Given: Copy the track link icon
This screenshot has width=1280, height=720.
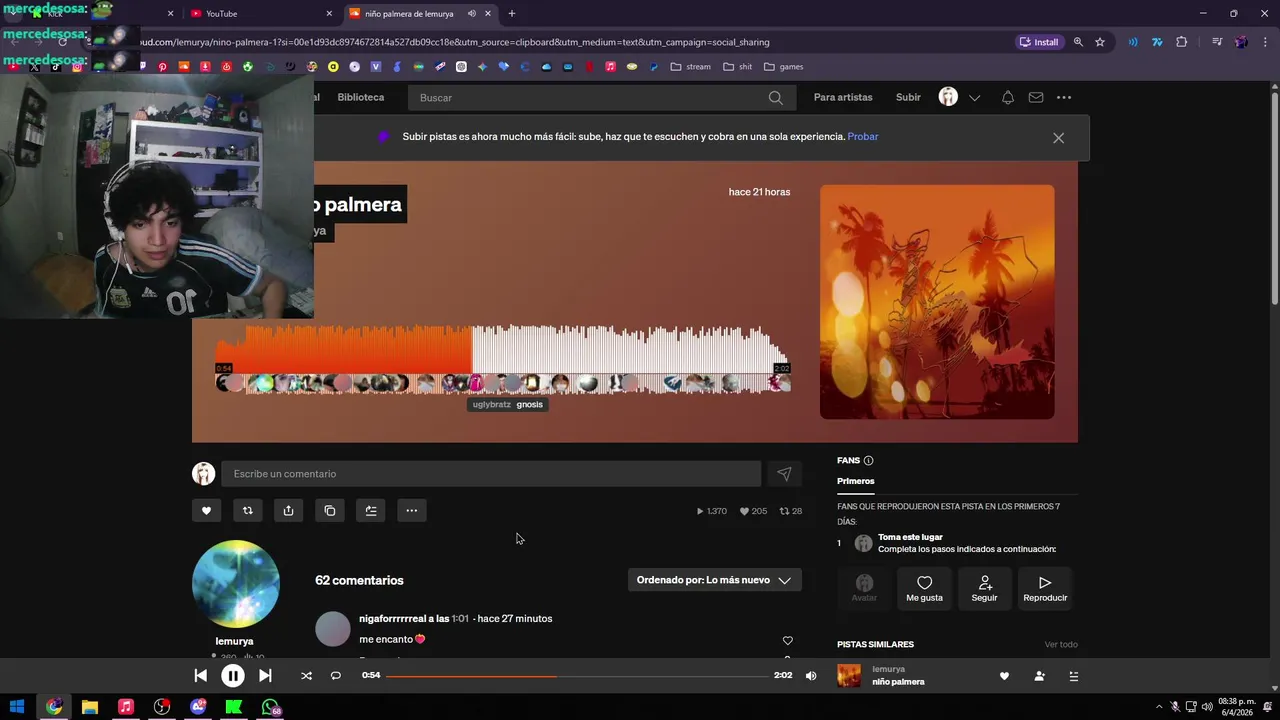Looking at the screenshot, I should (330, 511).
